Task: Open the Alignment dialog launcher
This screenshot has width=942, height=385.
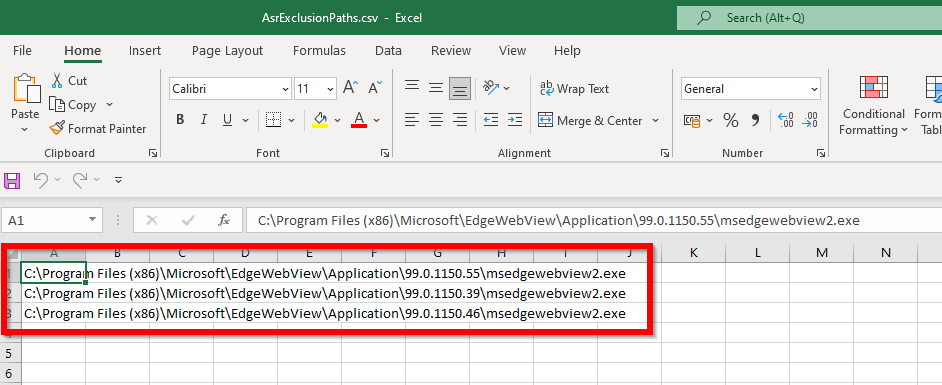Action: click(x=664, y=154)
